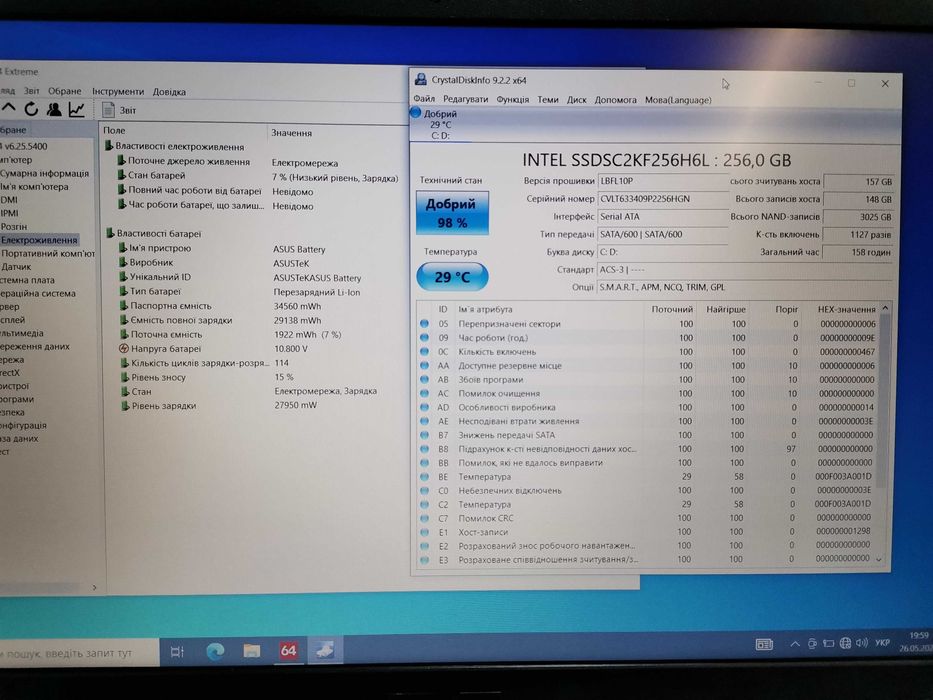Image resolution: width=933 pixels, height=700 pixels.
Task: Open the Функція menu in CrystalDiskInfo
Action: point(512,99)
